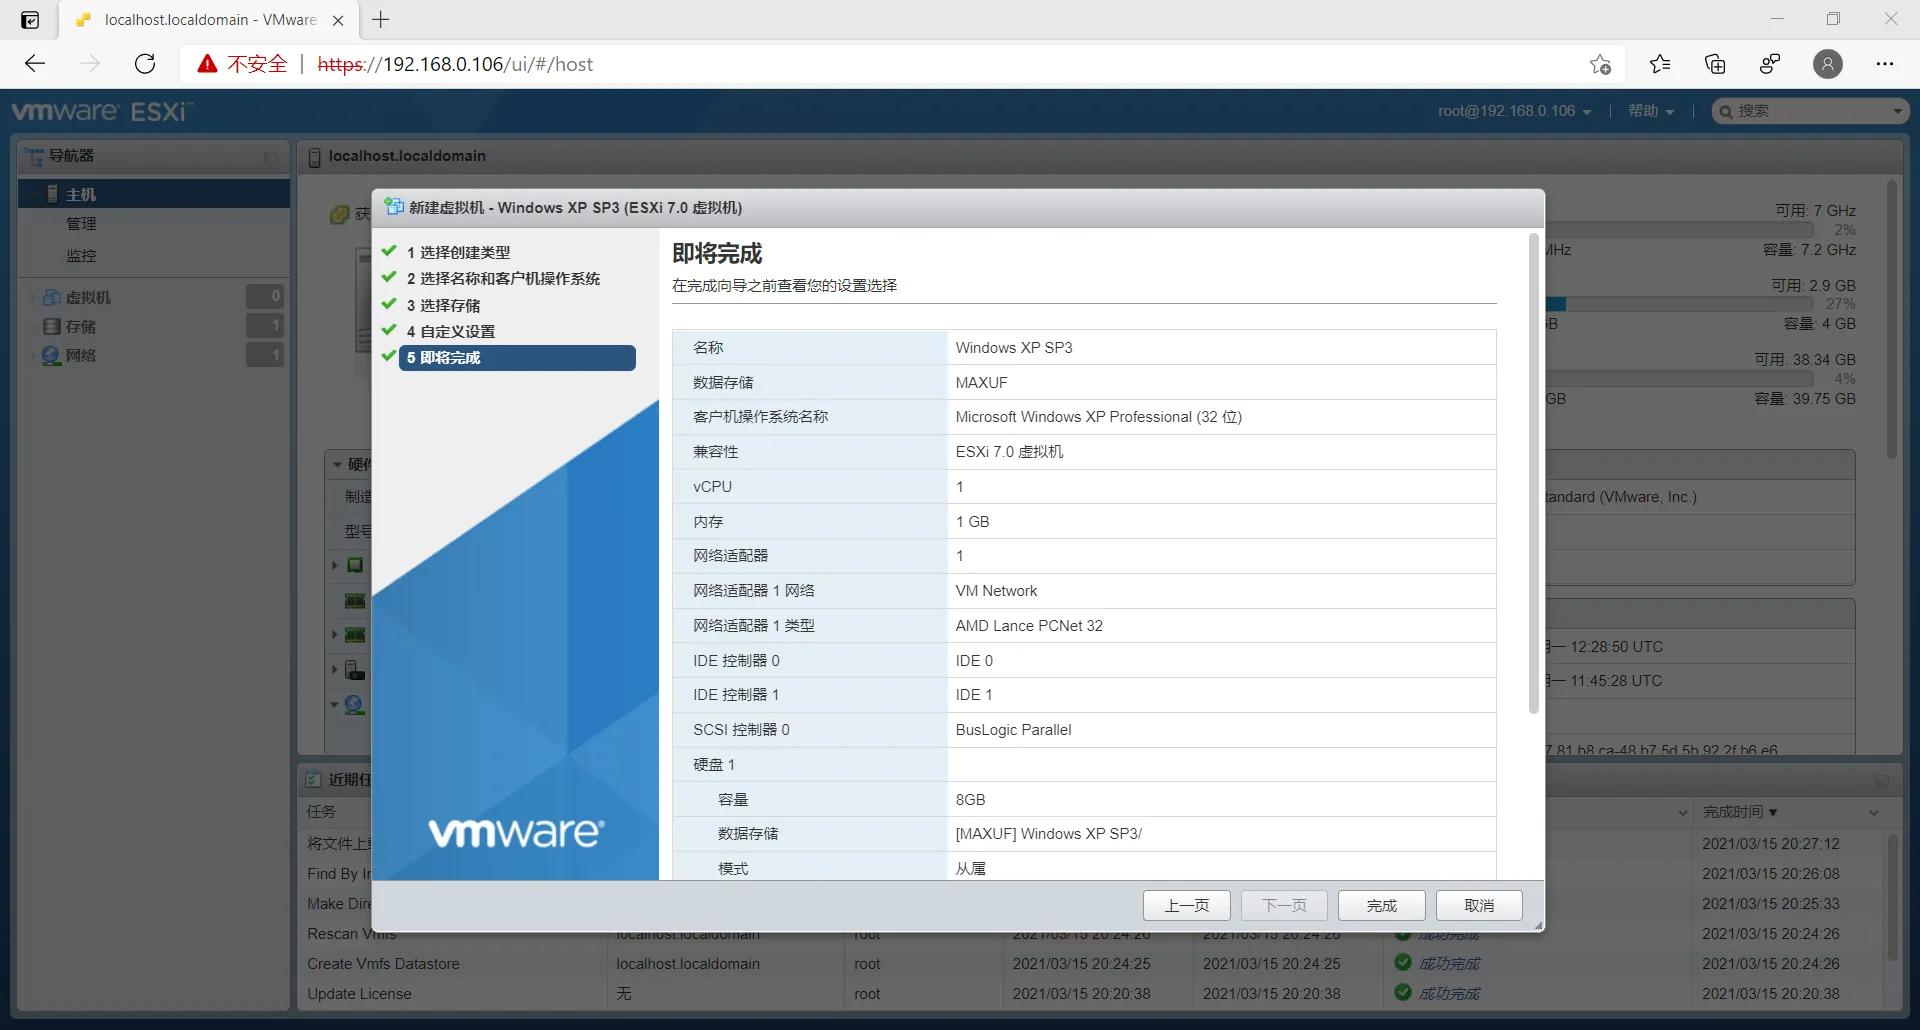Open a new browser tab
The image size is (1920, 1030).
click(381, 19)
